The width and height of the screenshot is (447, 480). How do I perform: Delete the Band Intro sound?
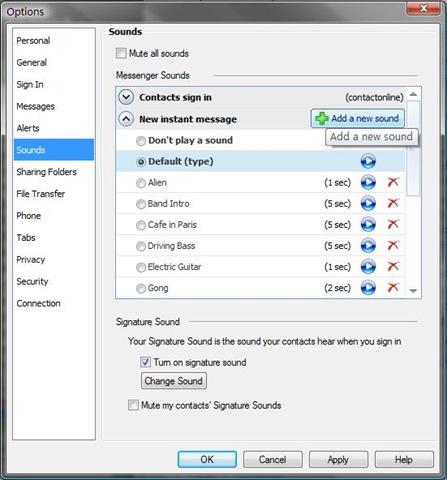coord(393,203)
